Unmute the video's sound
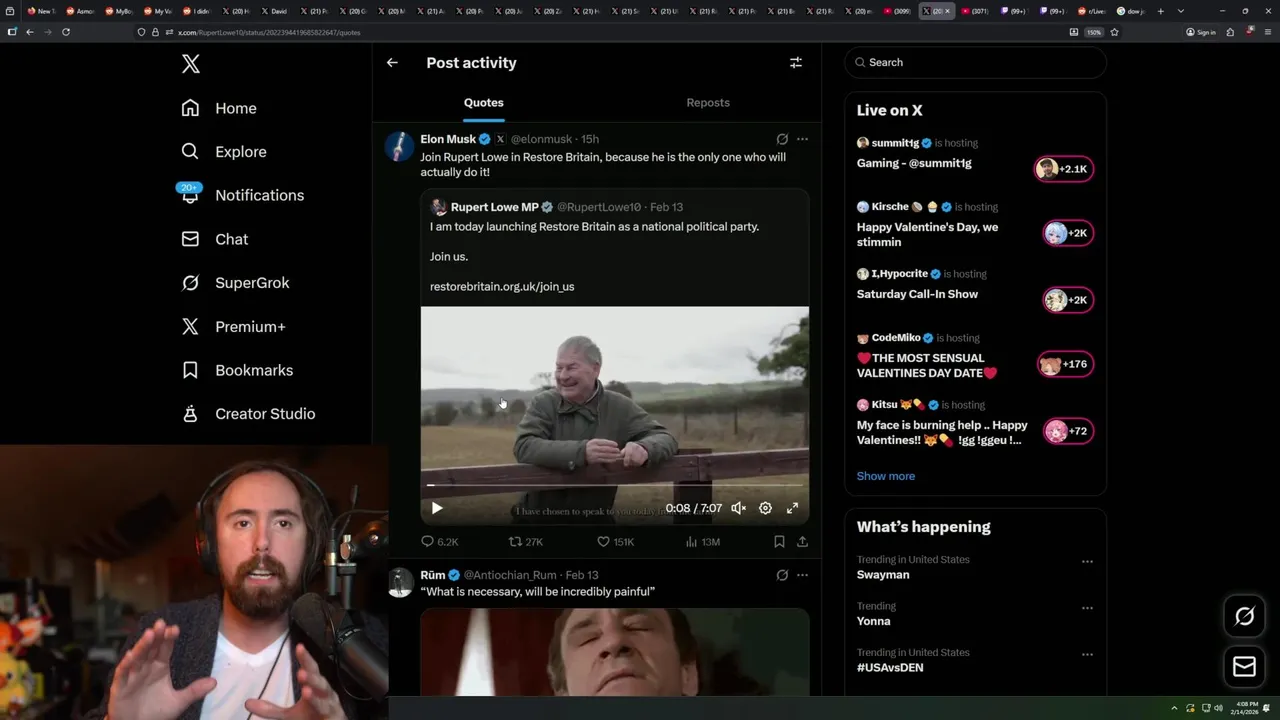Image resolution: width=1280 pixels, height=720 pixels. pyautogui.click(x=738, y=508)
